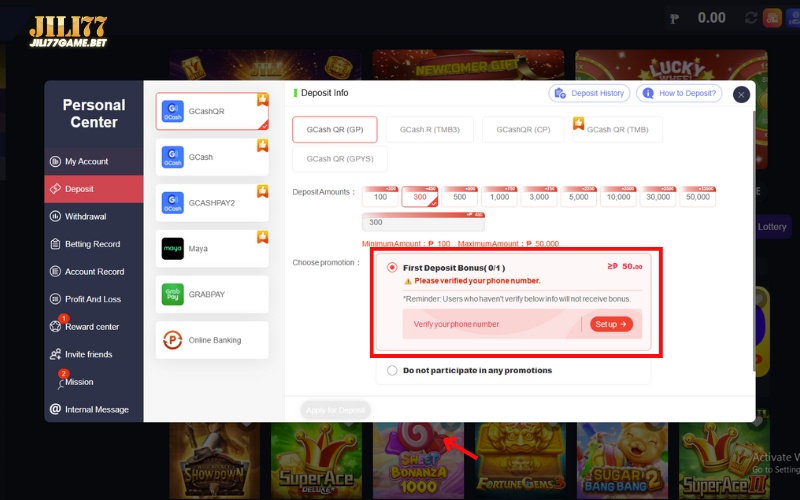The height and width of the screenshot is (500, 800).
Task: Open the Fortune Gems 3 game
Action: (x=520, y=461)
